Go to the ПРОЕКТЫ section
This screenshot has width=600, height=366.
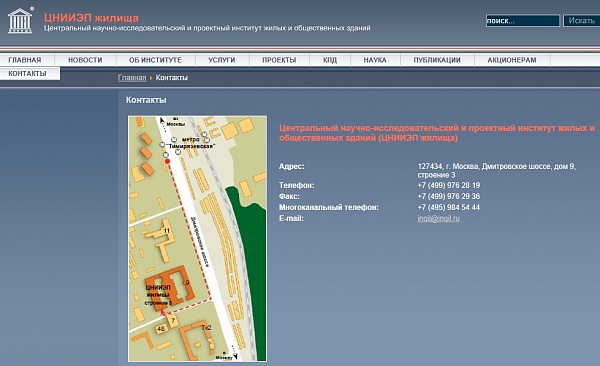click(x=279, y=60)
